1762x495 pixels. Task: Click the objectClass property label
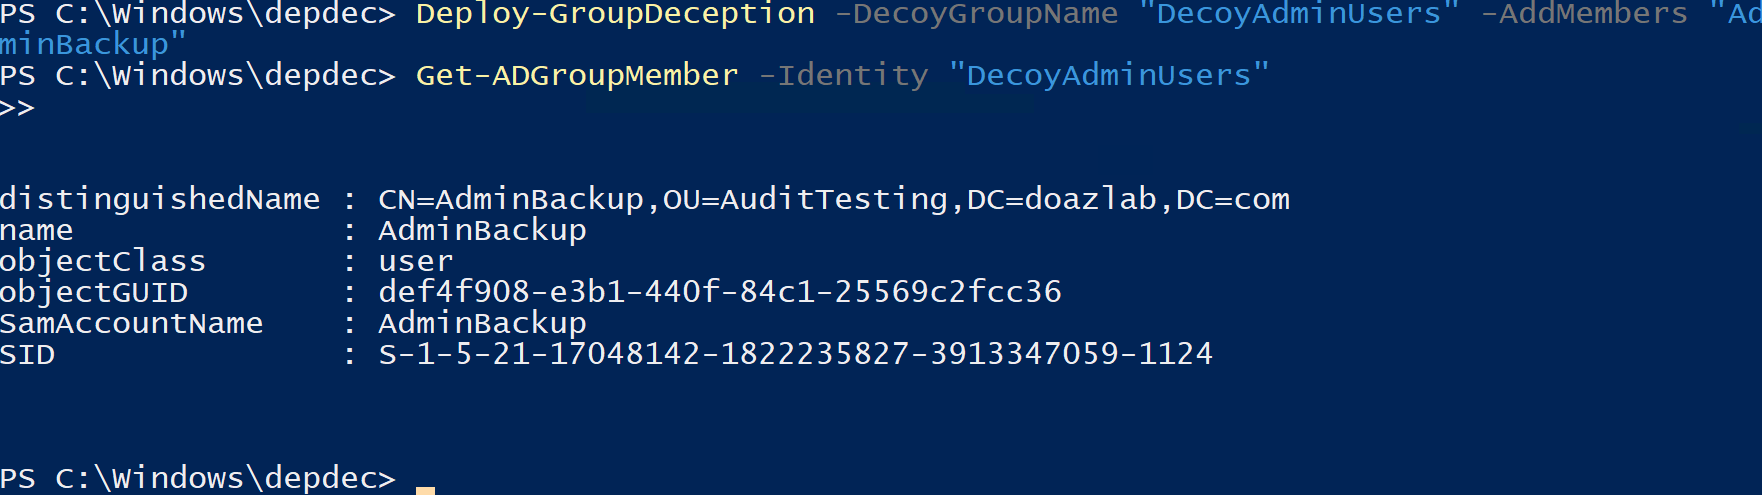(x=103, y=261)
